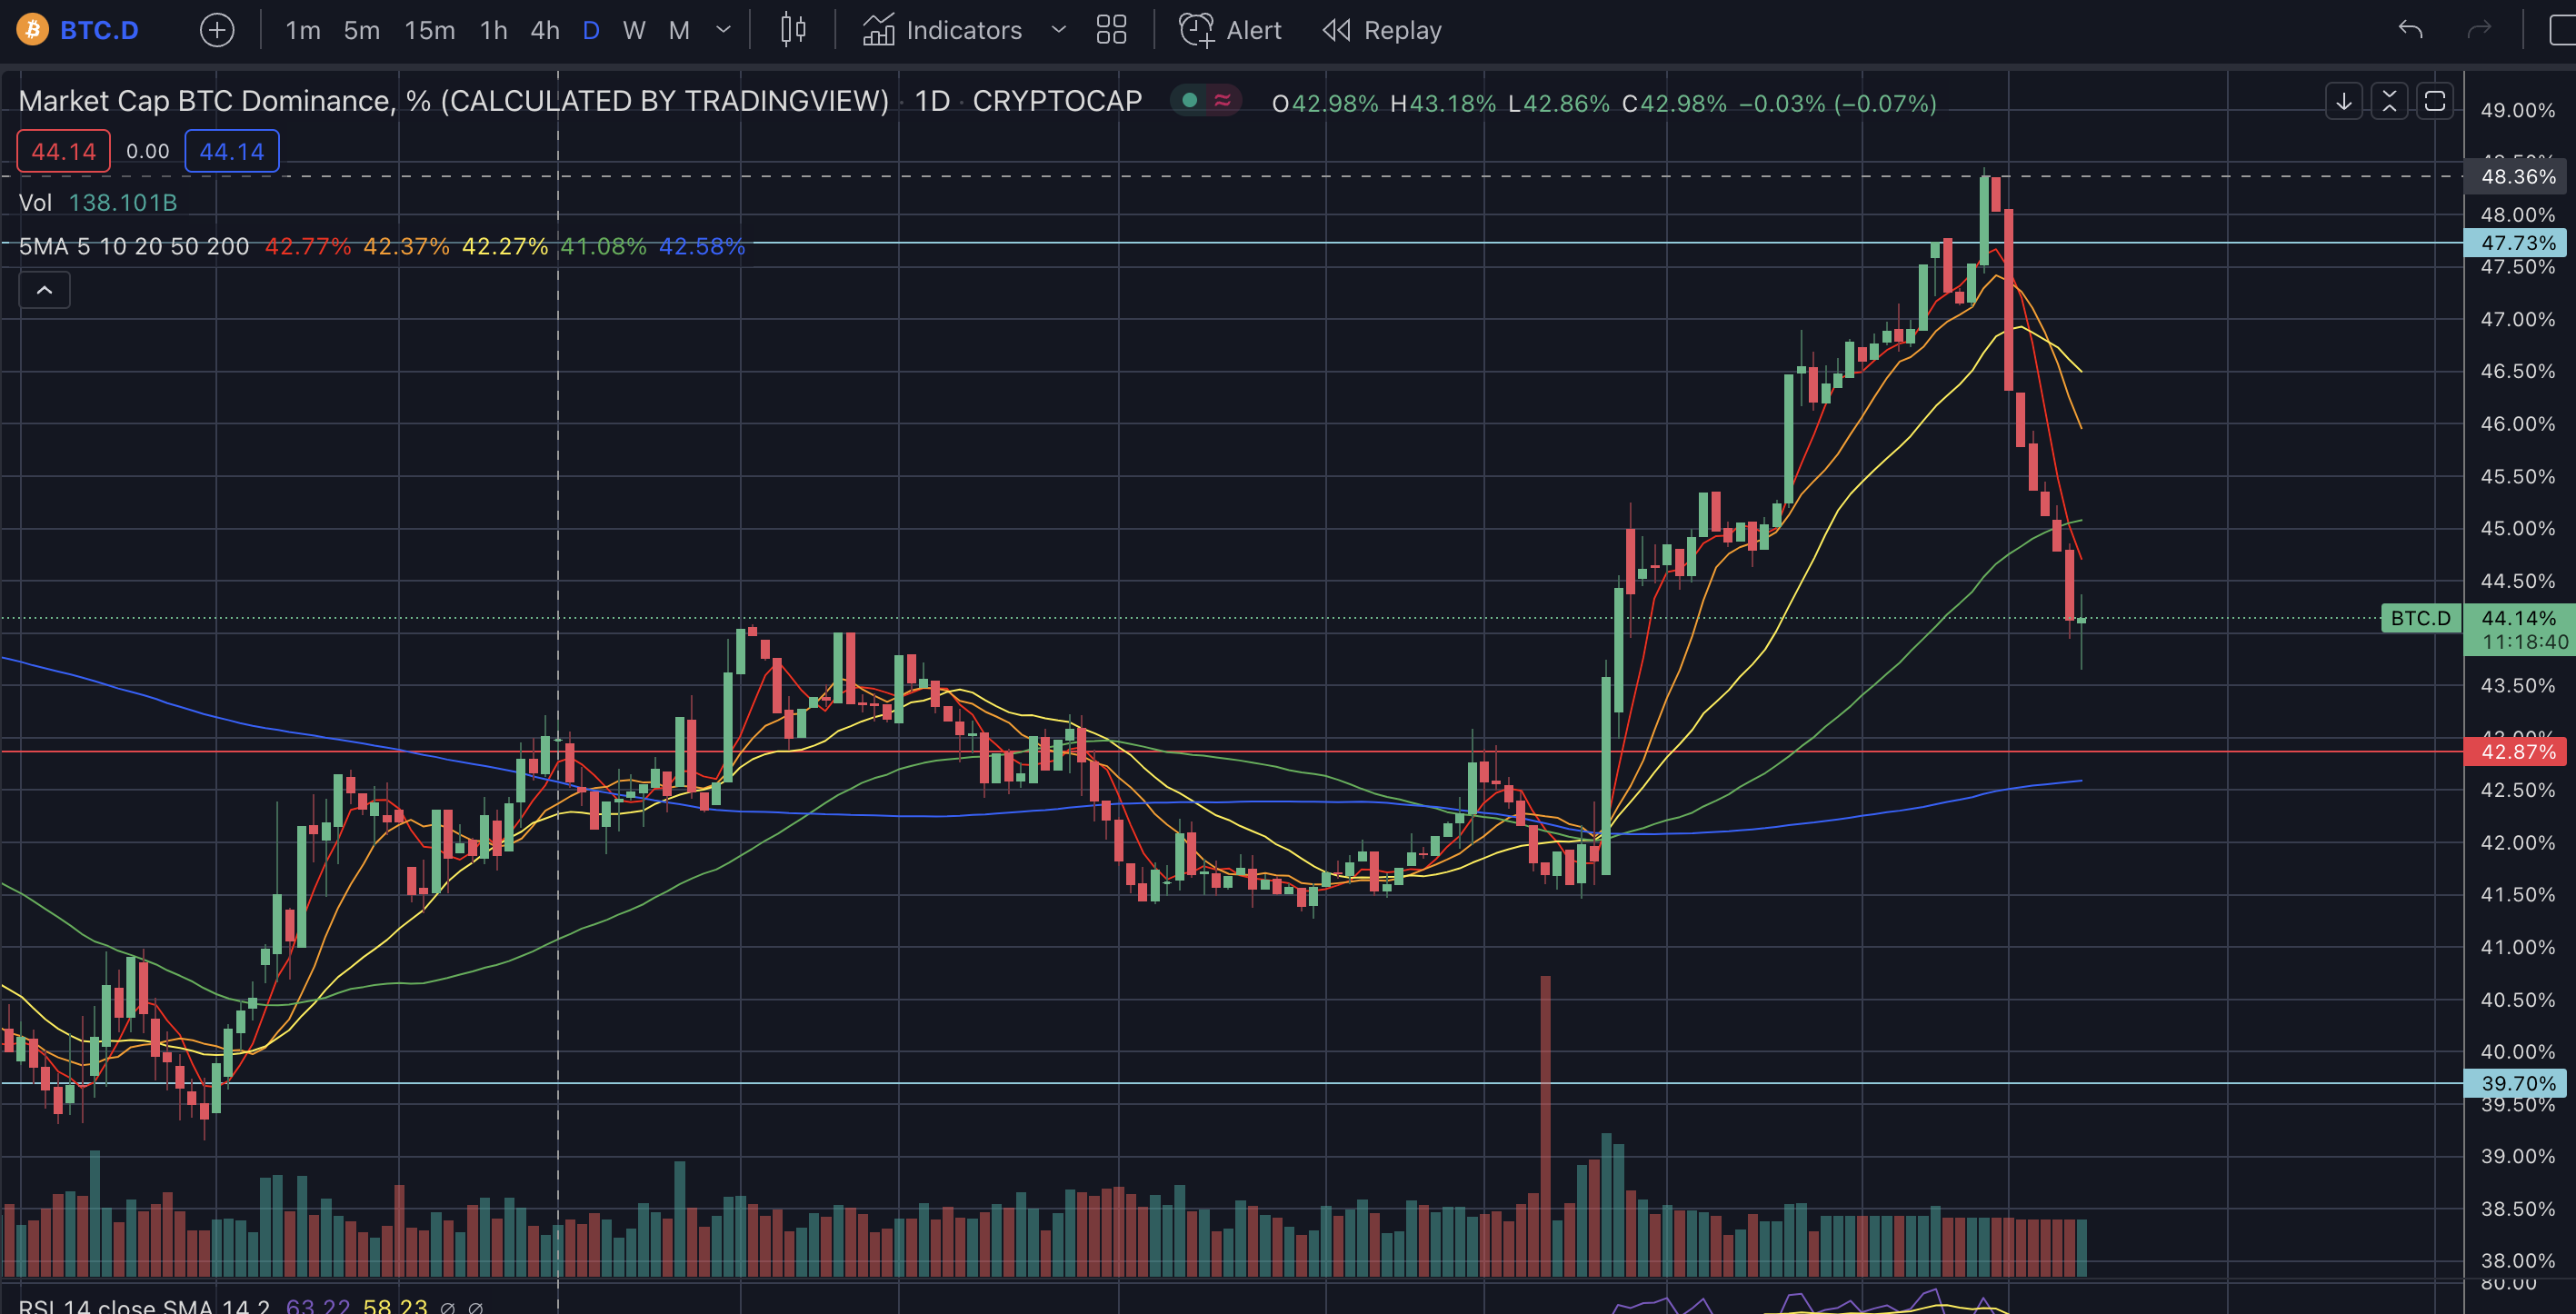Viewport: 2576px width, 1314px height.
Task: Select the weekly W timeframe
Action: click(633, 30)
